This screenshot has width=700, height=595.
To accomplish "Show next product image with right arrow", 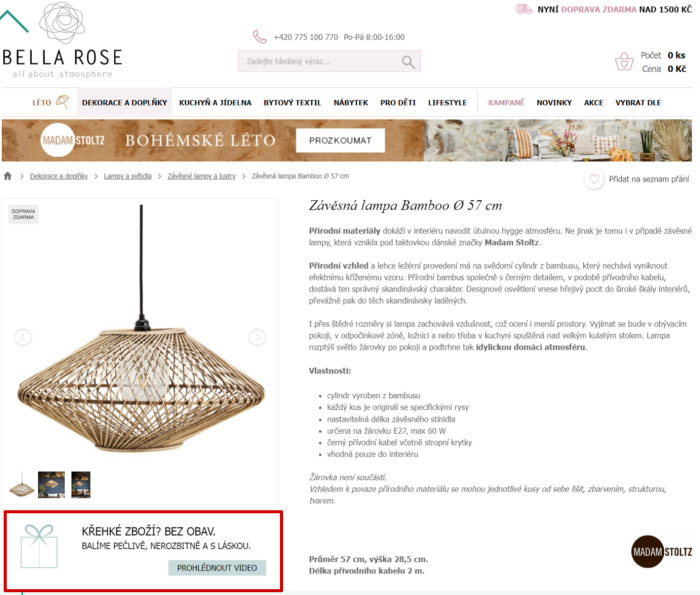I will click(x=257, y=337).
